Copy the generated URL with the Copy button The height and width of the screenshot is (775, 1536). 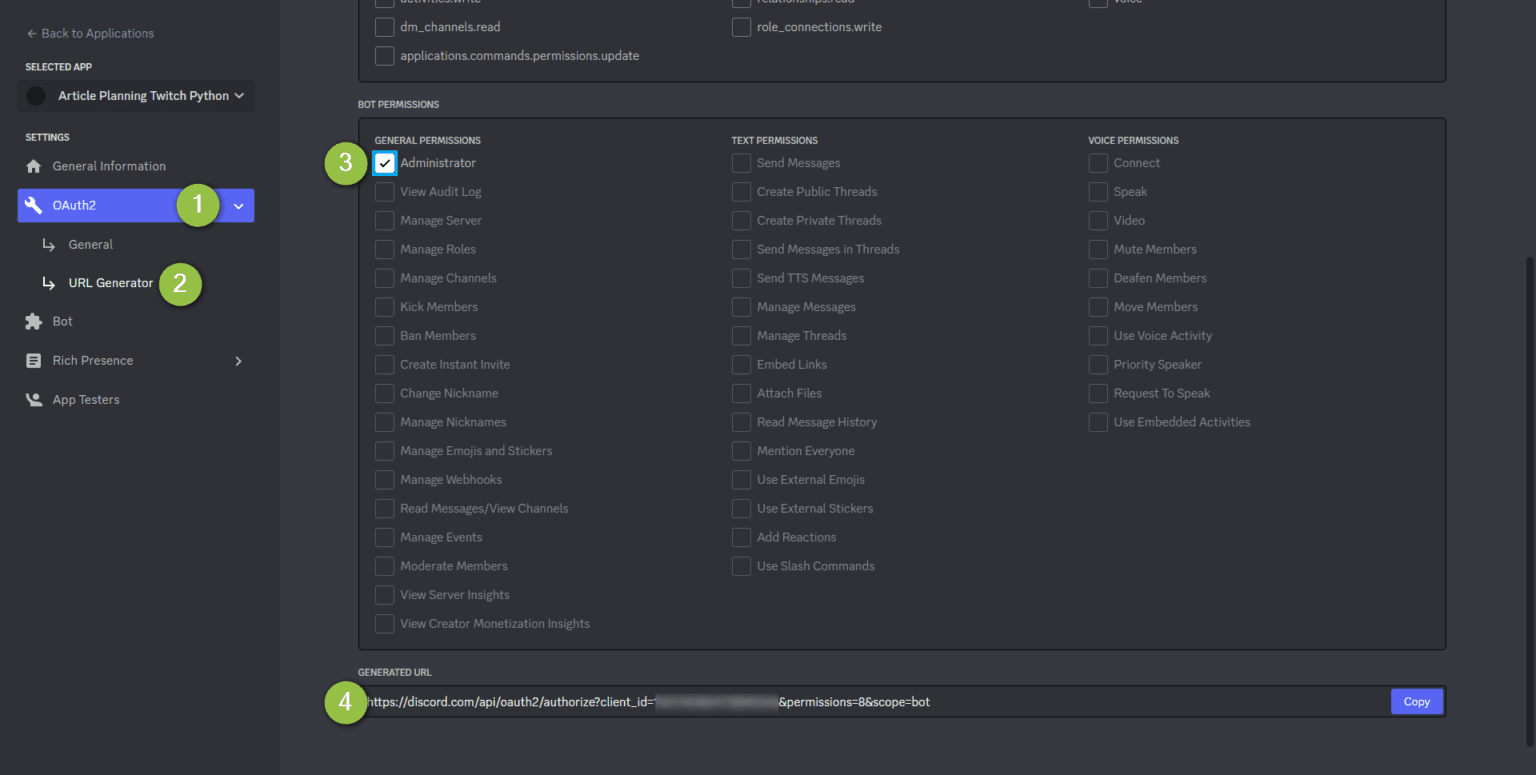click(1416, 702)
